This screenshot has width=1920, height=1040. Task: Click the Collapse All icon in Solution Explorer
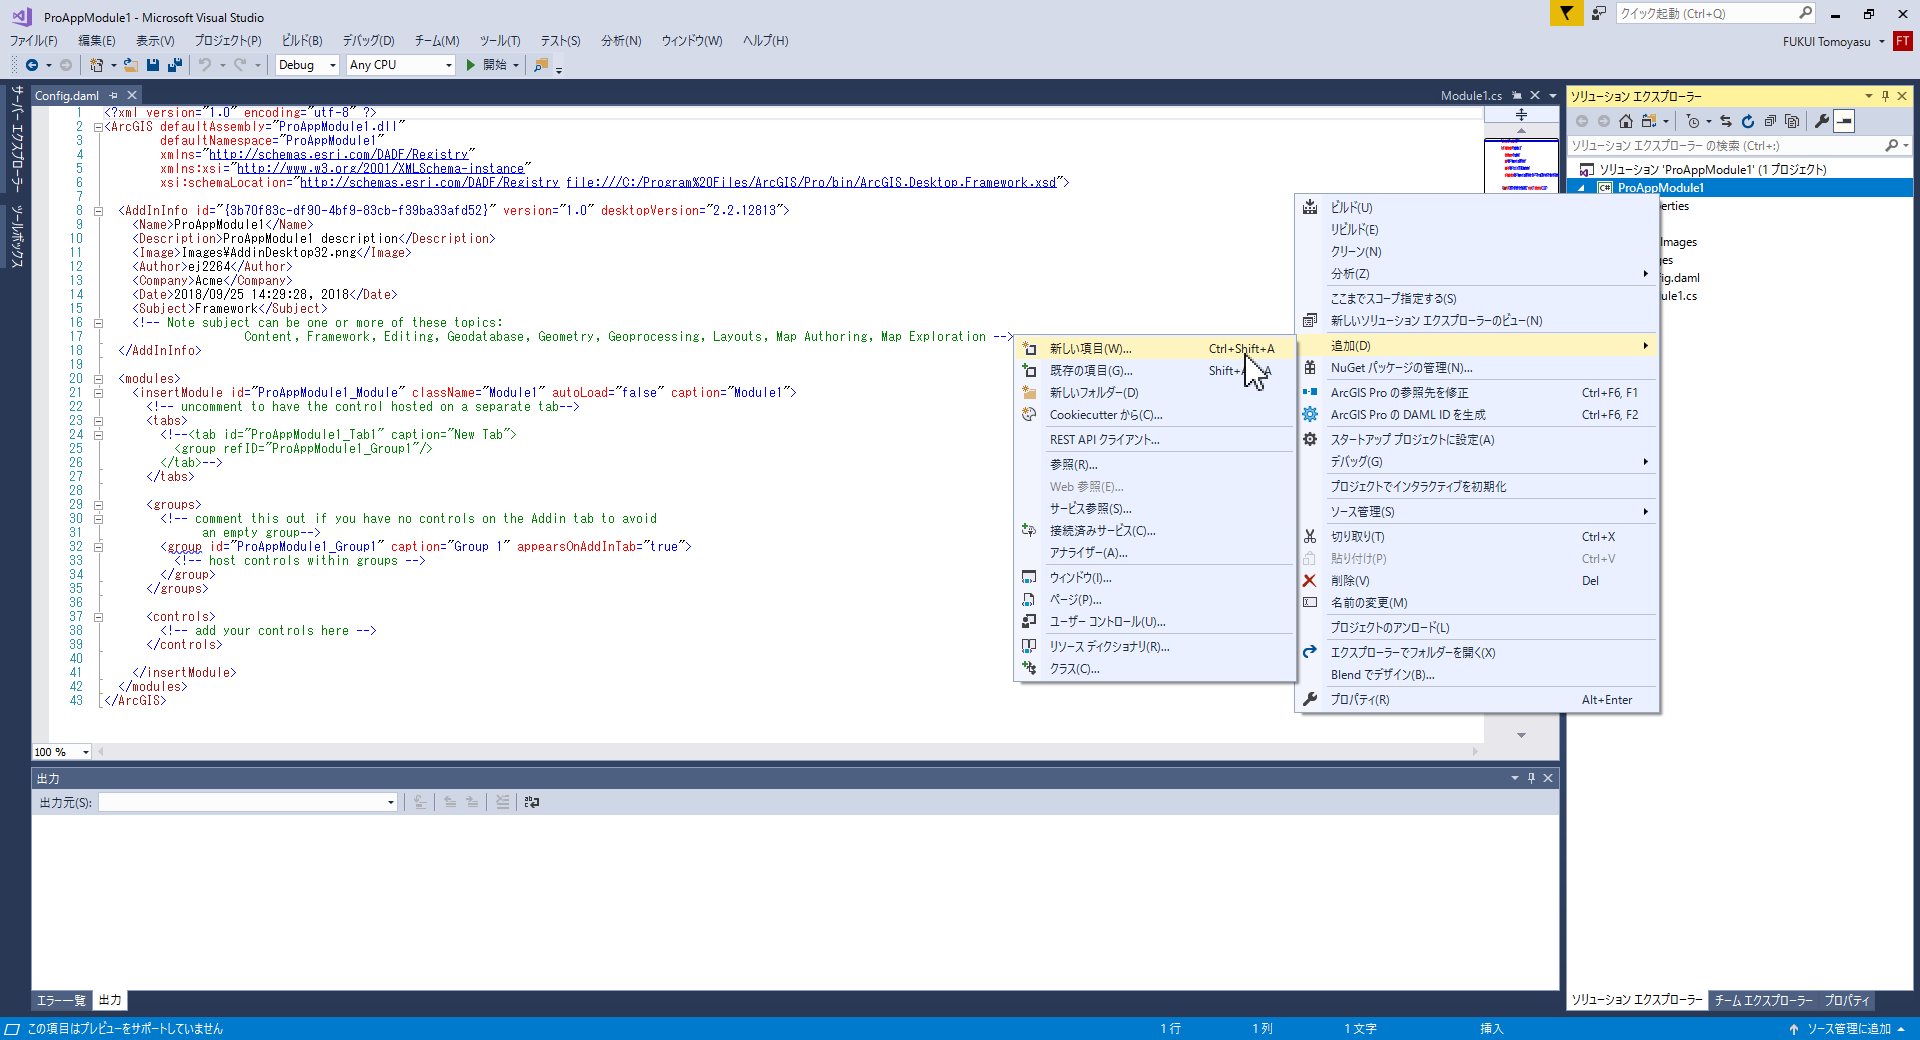click(x=1770, y=121)
